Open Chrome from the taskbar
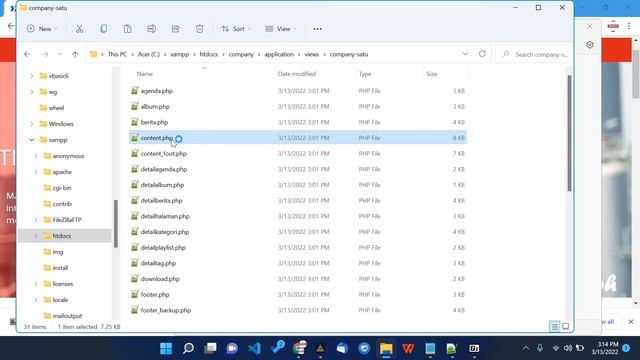The height and width of the screenshot is (360, 640). point(299,349)
